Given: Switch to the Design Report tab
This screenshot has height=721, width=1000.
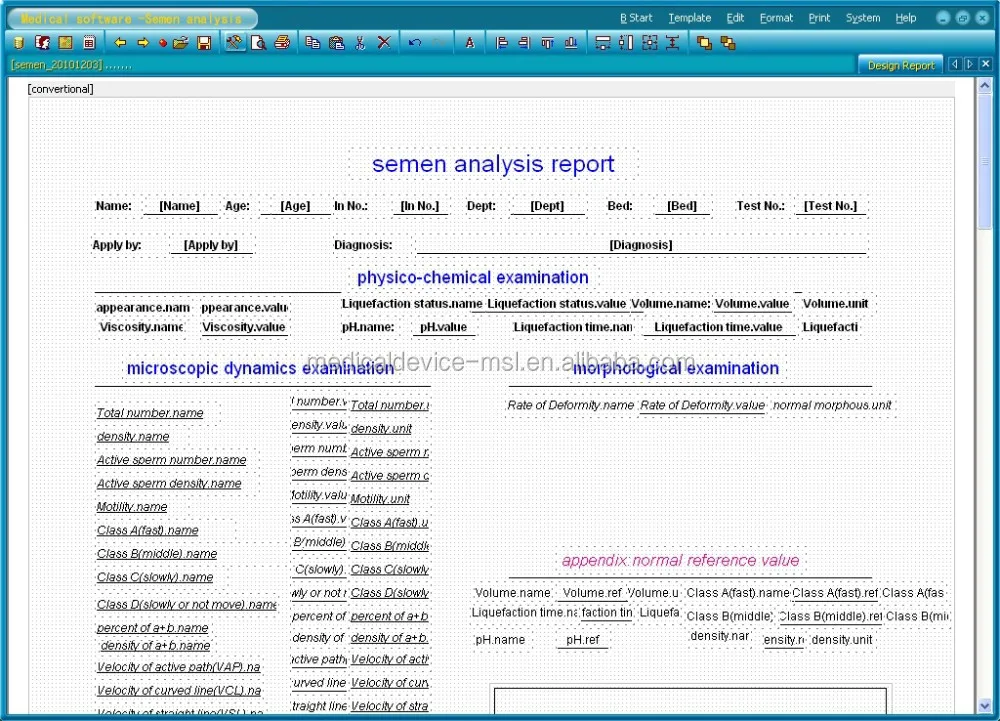Looking at the screenshot, I should pyautogui.click(x=900, y=66).
